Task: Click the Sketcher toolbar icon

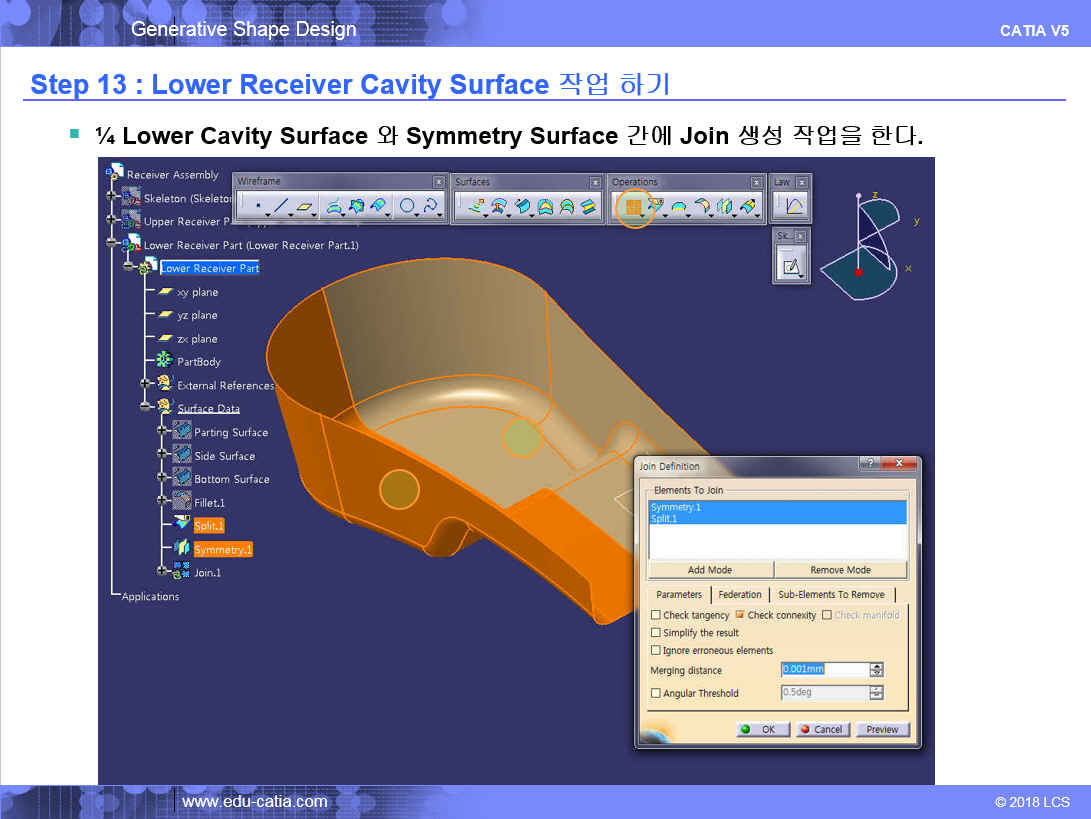Action: point(791,266)
